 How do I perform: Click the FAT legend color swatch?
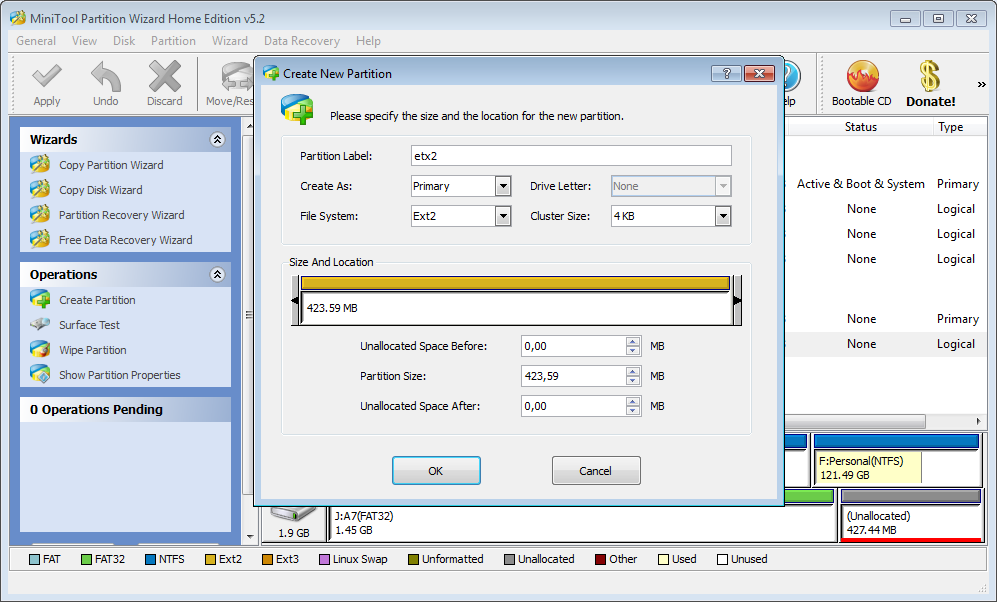pos(34,559)
